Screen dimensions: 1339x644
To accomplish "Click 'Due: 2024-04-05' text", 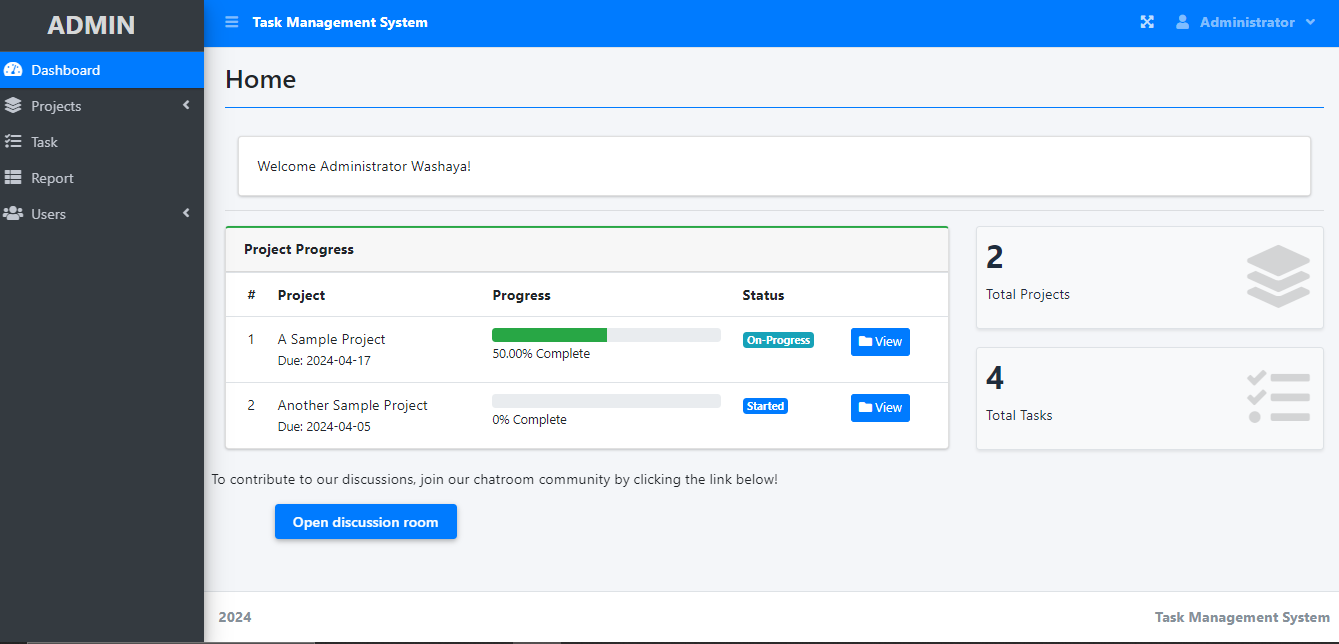I will click(x=324, y=426).
